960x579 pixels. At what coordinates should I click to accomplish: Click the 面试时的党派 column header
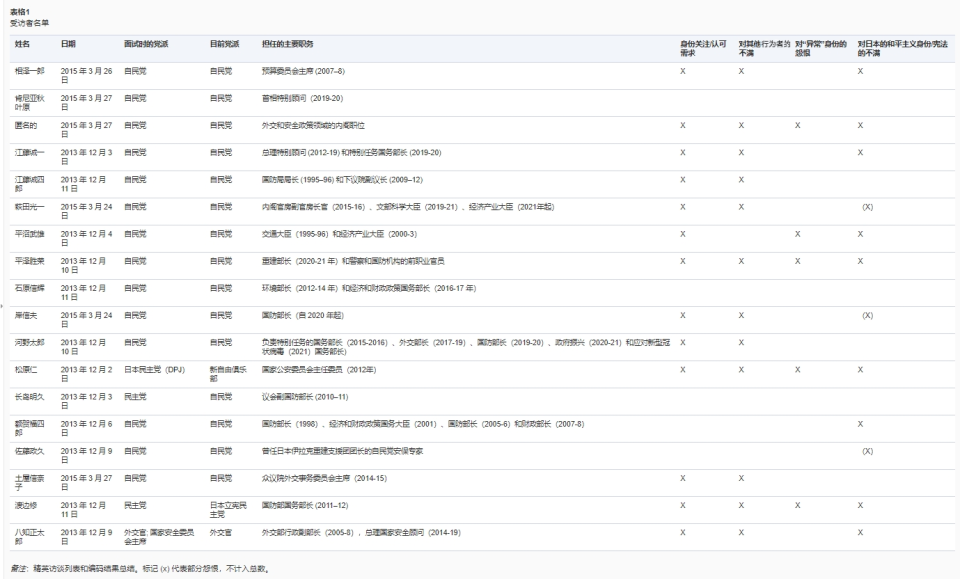[x=146, y=44]
